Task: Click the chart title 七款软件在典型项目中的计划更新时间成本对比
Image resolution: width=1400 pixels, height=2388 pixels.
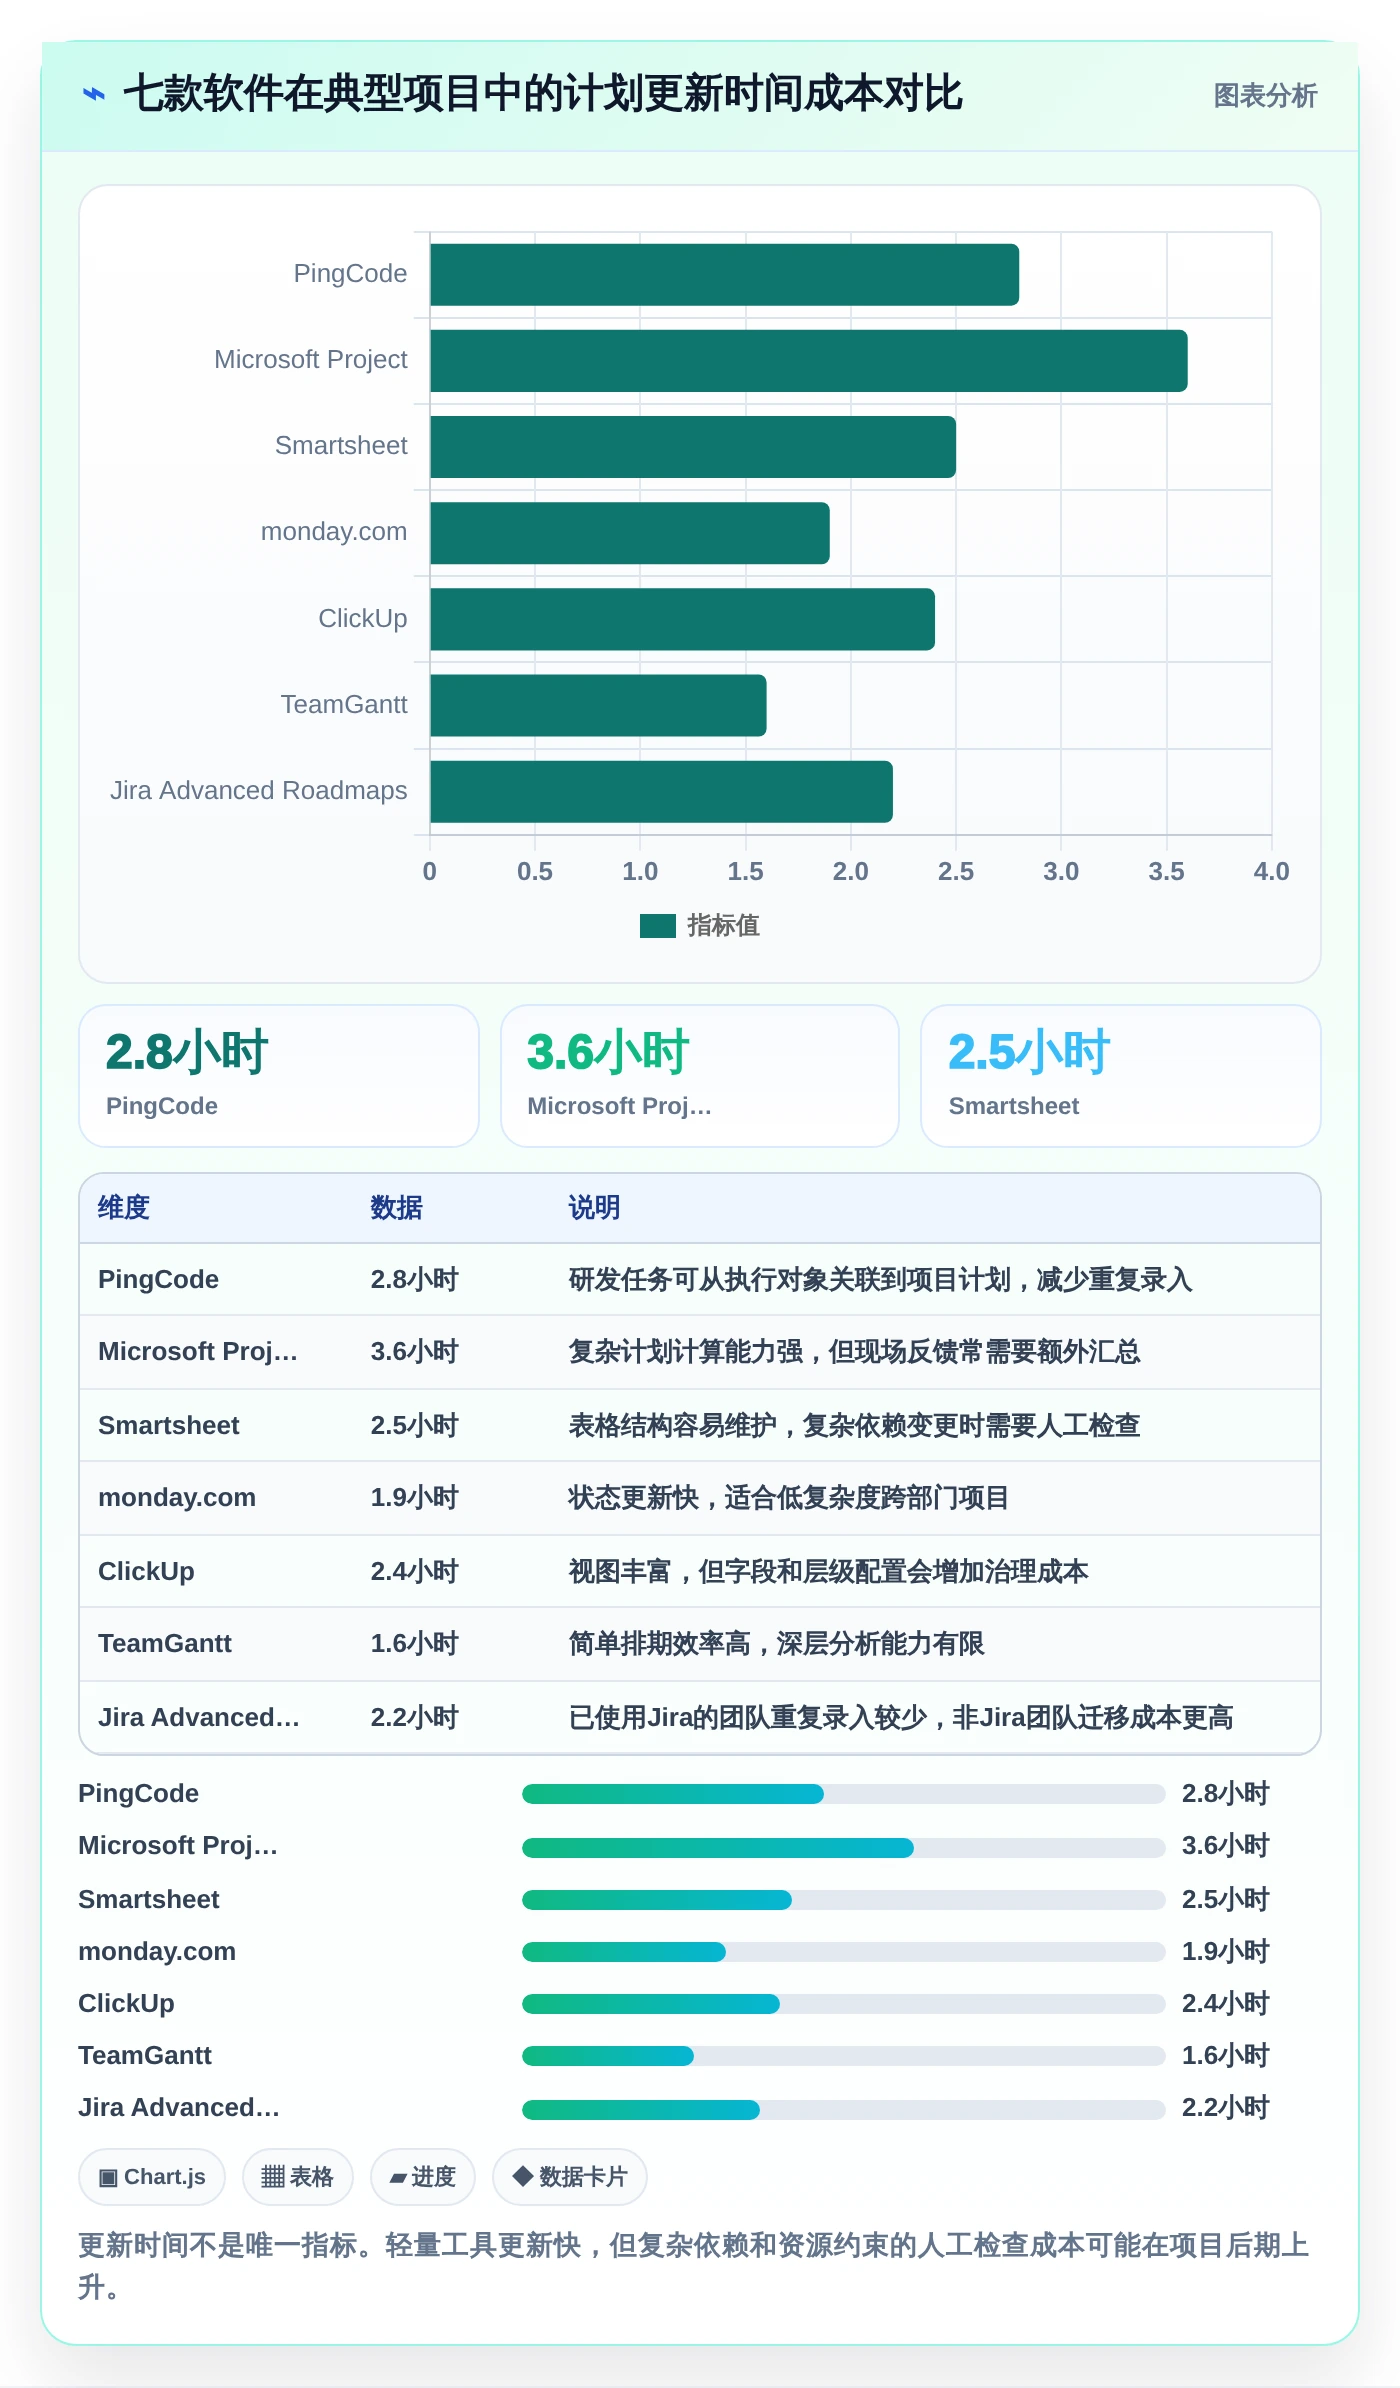Action: [543, 94]
